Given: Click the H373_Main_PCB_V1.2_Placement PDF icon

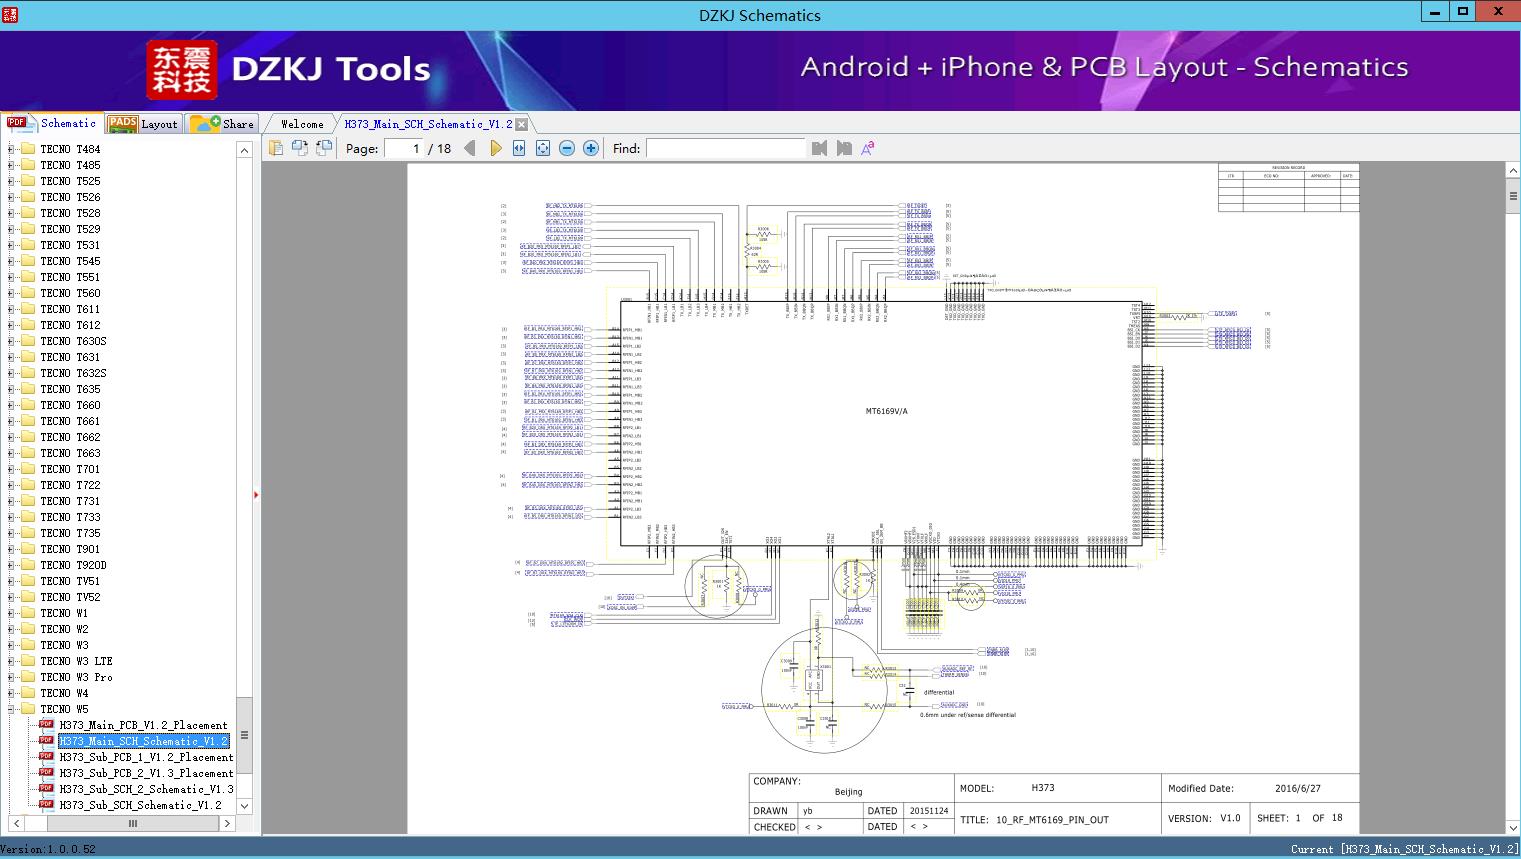Looking at the screenshot, I should (x=46, y=724).
